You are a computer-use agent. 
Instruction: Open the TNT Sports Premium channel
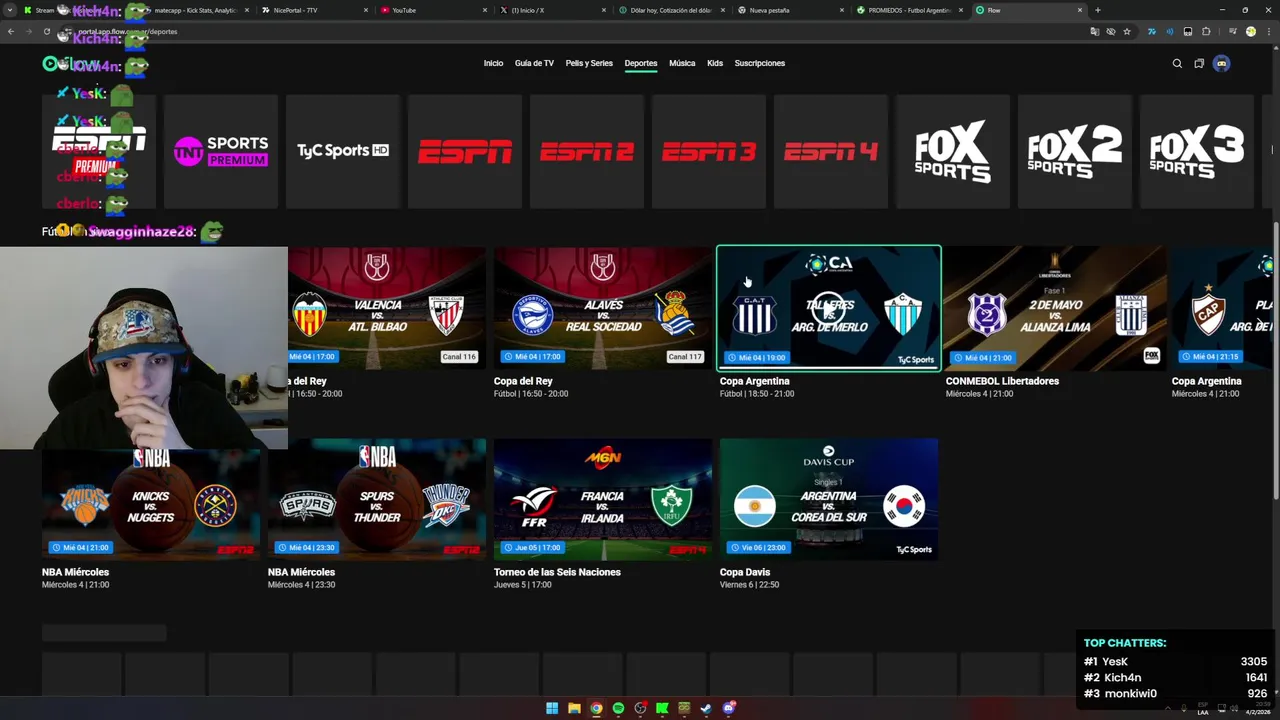pyautogui.click(x=221, y=152)
